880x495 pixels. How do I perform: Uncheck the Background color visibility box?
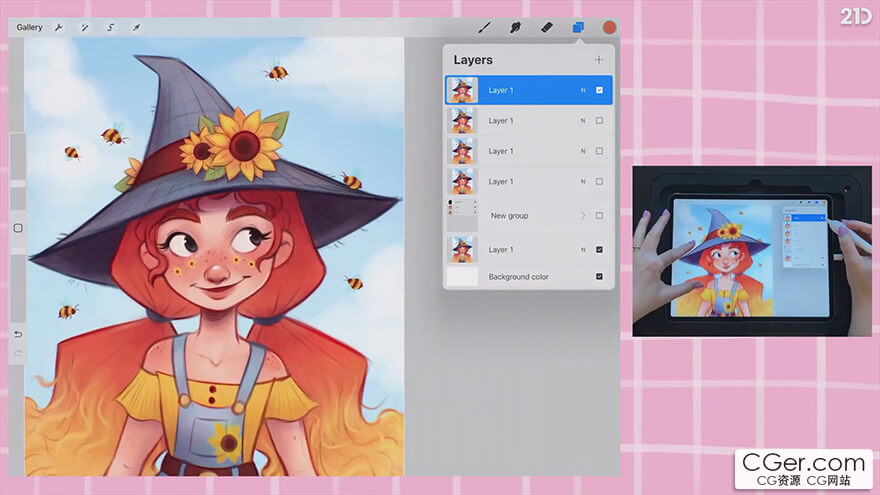coord(599,277)
